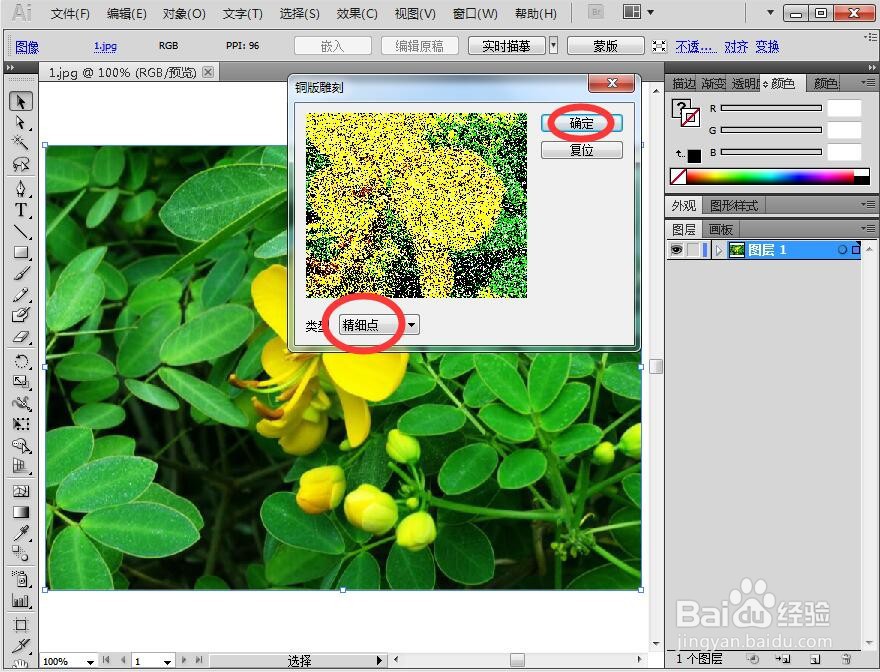Select the Rotate tool
The height and width of the screenshot is (672, 880).
[x=21, y=361]
